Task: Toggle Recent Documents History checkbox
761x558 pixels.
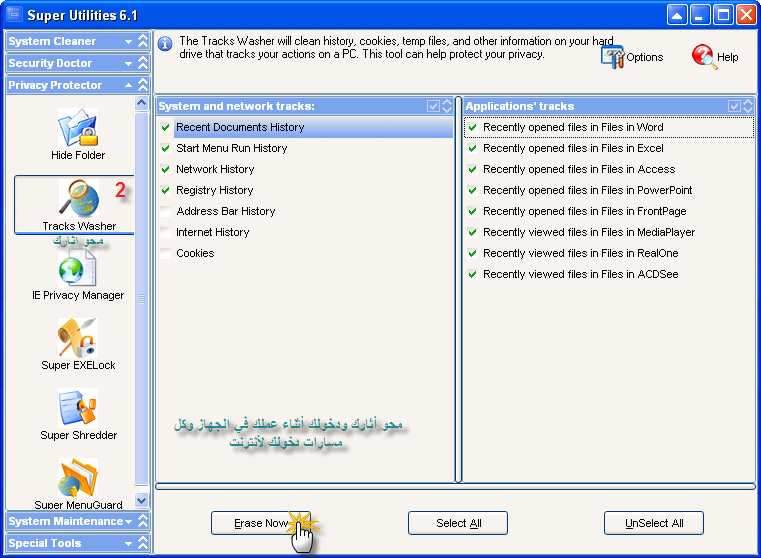Action: pos(165,127)
